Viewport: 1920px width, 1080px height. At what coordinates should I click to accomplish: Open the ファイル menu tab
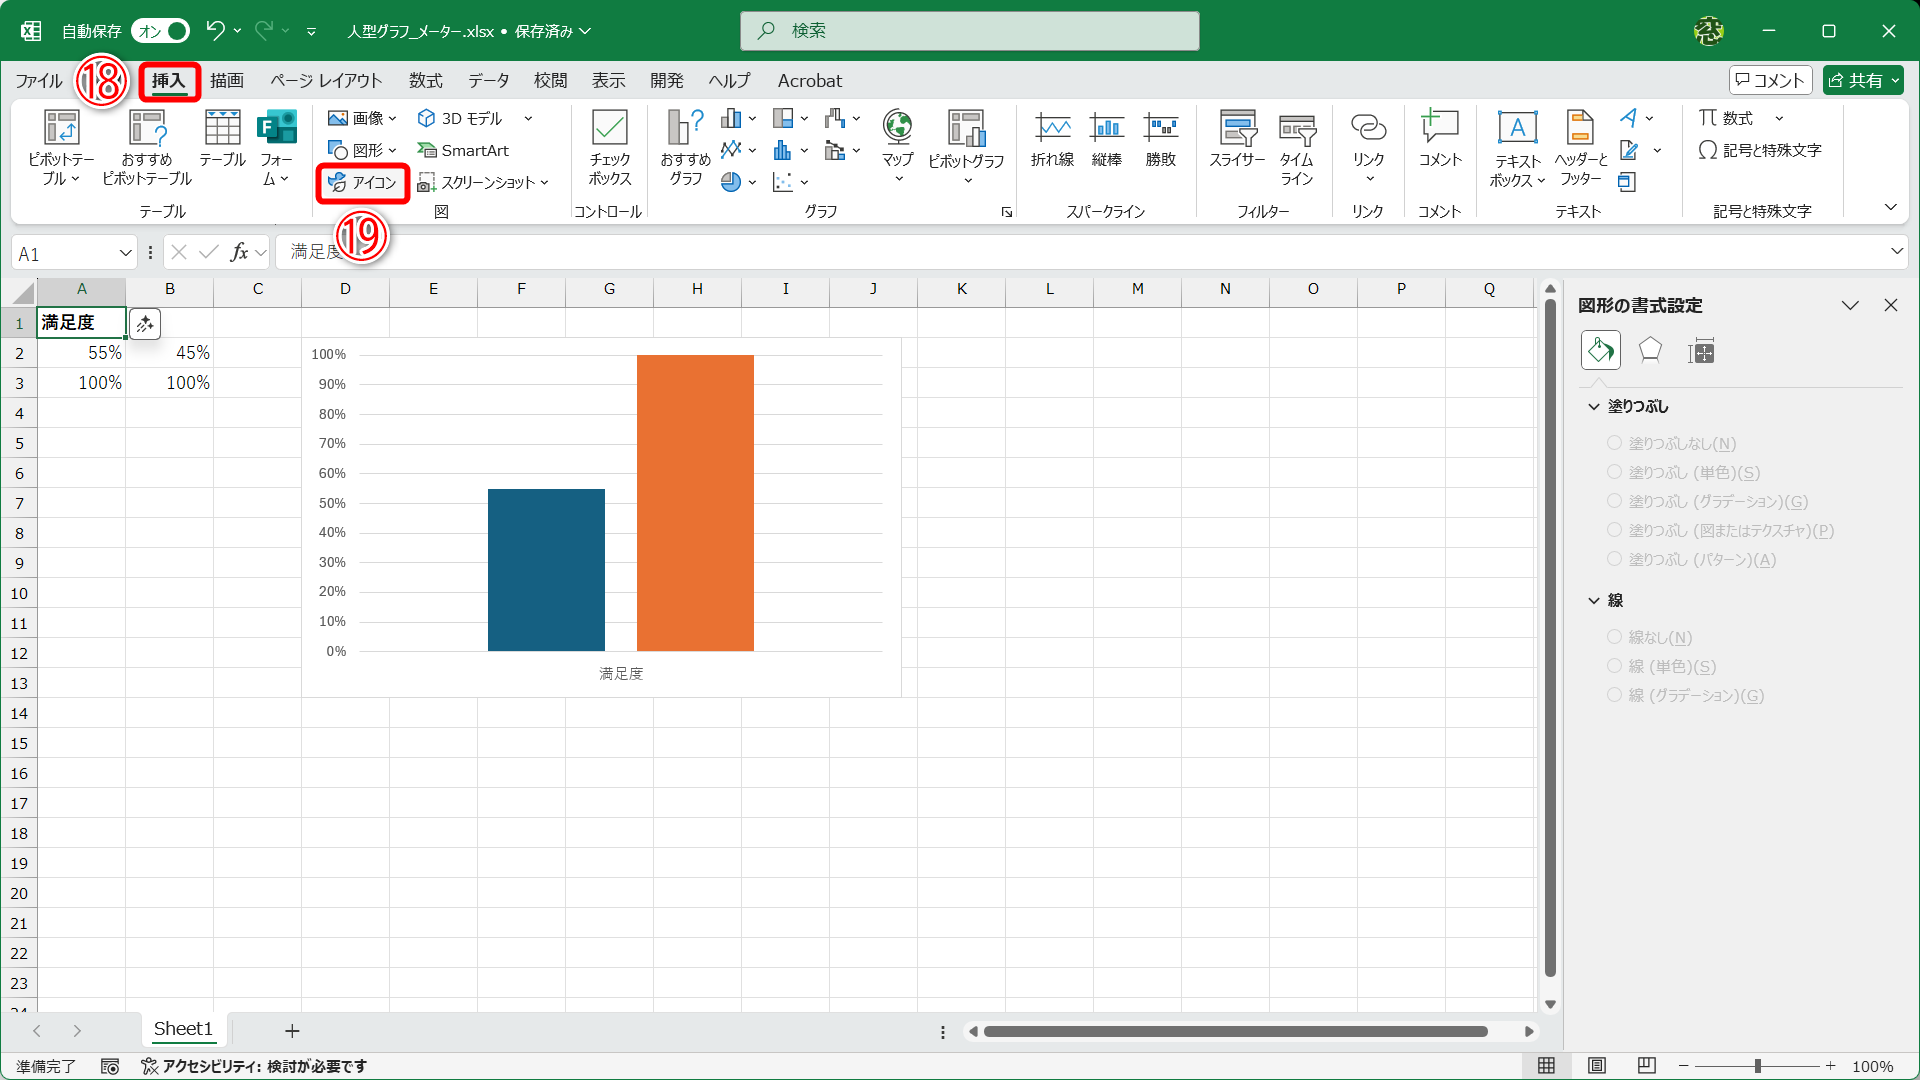[x=39, y=81]
